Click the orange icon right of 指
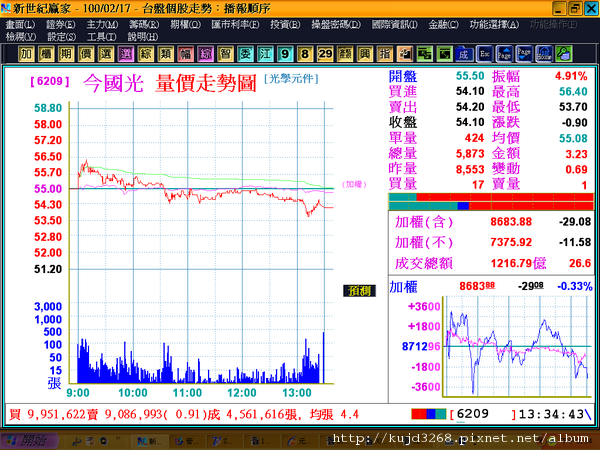Screen dimensions: 600x450 [x=404, y=54]
